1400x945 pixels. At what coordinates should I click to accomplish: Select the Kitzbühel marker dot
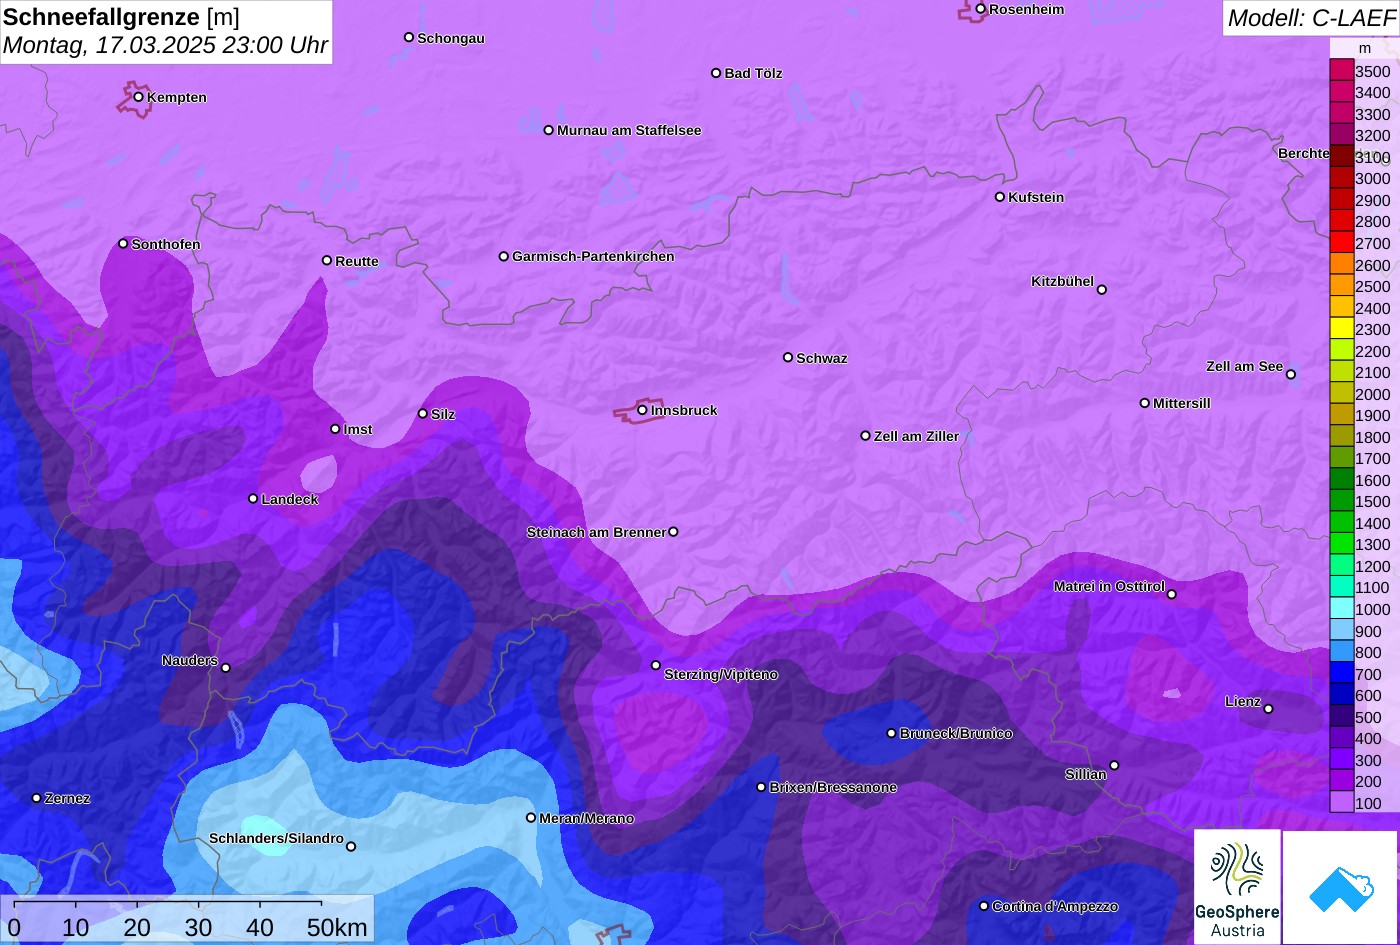(1102, 290)
